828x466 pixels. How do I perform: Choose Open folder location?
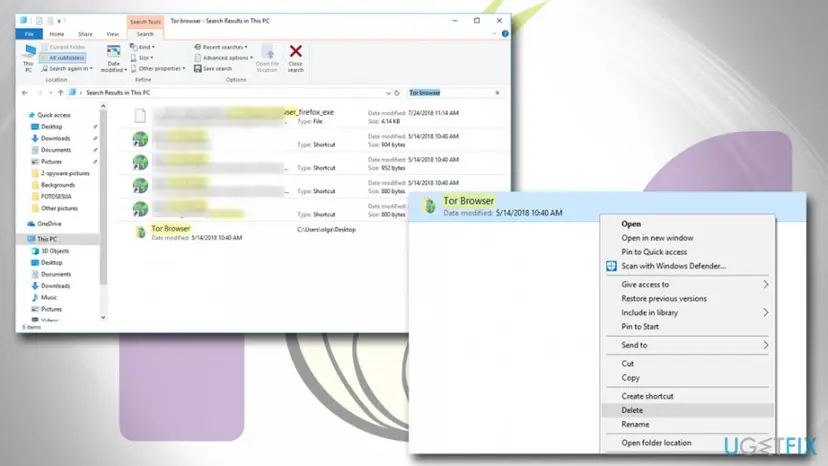pos(688,443)
